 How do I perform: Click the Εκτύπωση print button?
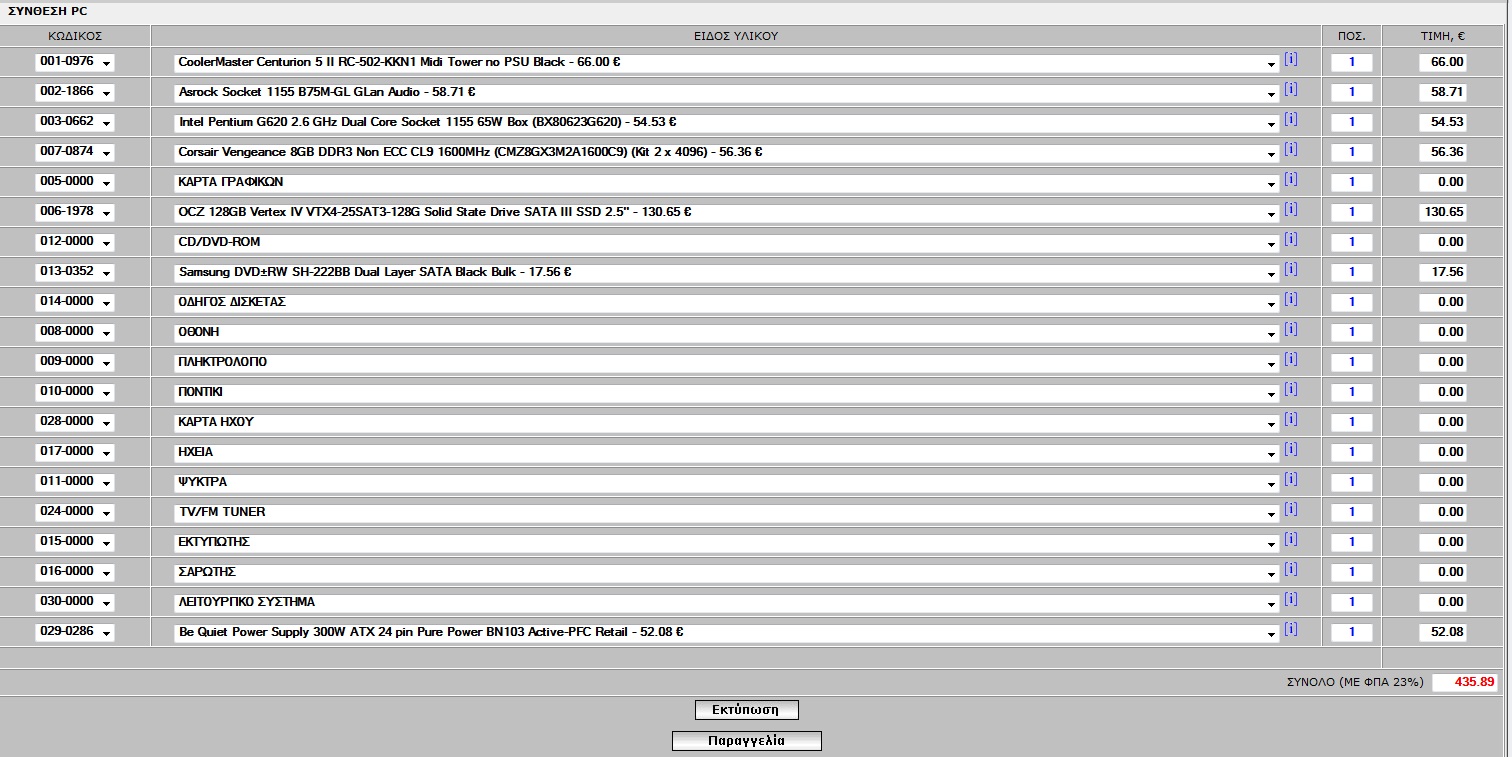coord(747,710)
